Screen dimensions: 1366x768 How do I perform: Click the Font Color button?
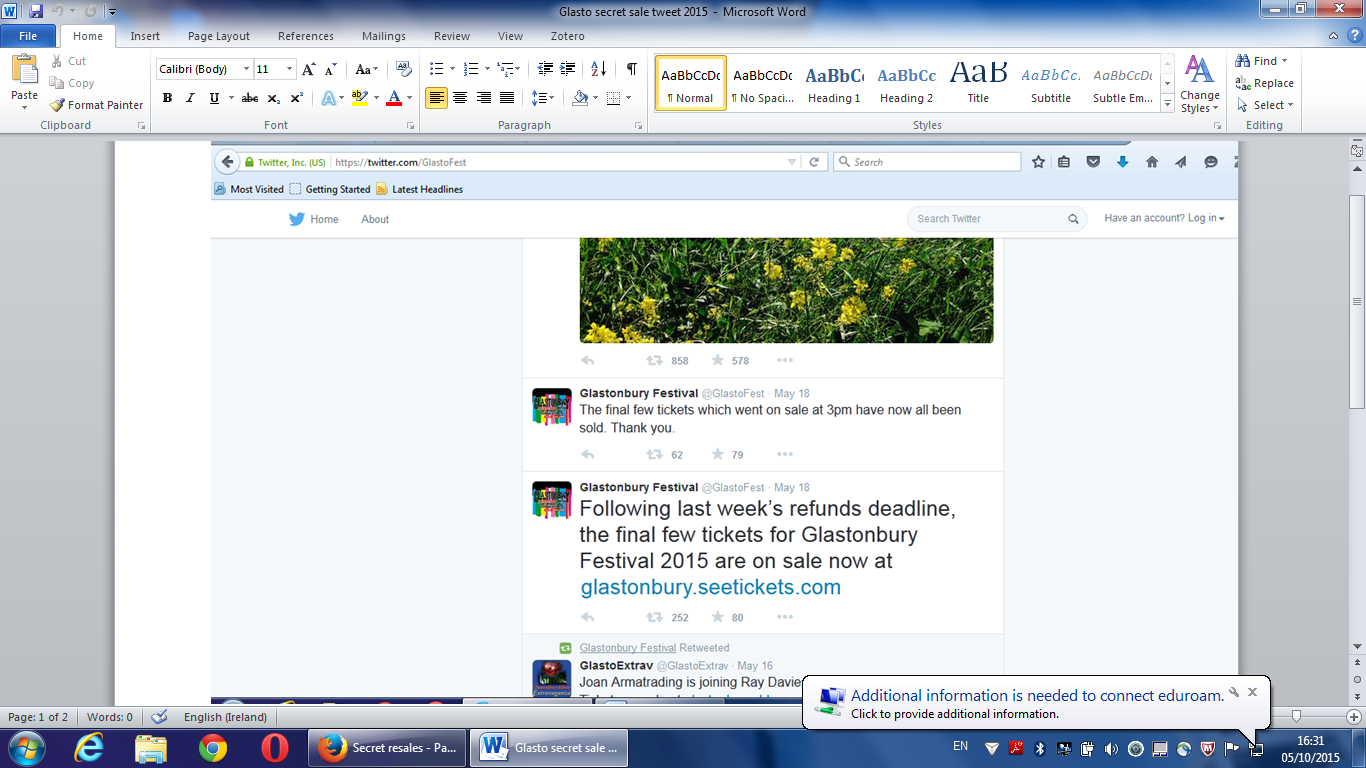click(x=394, y=98)
